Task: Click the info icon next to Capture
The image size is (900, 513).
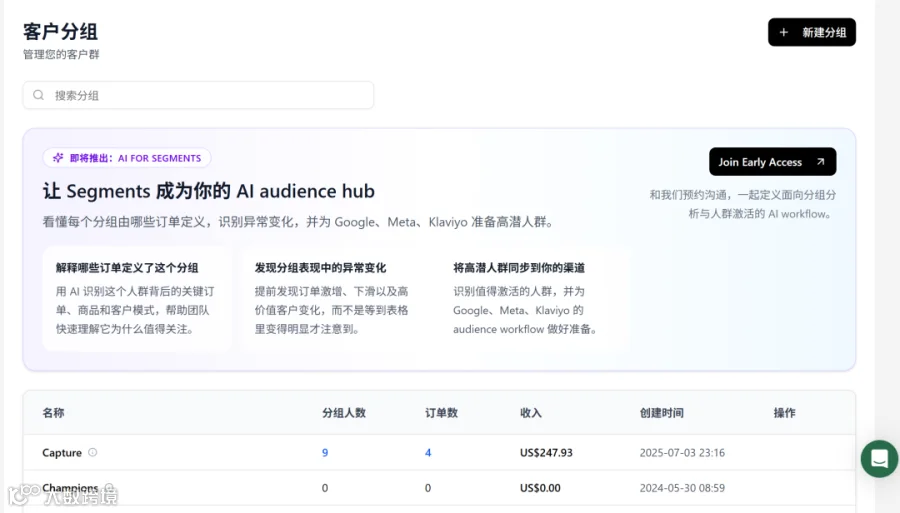Action: click(92, 452)
